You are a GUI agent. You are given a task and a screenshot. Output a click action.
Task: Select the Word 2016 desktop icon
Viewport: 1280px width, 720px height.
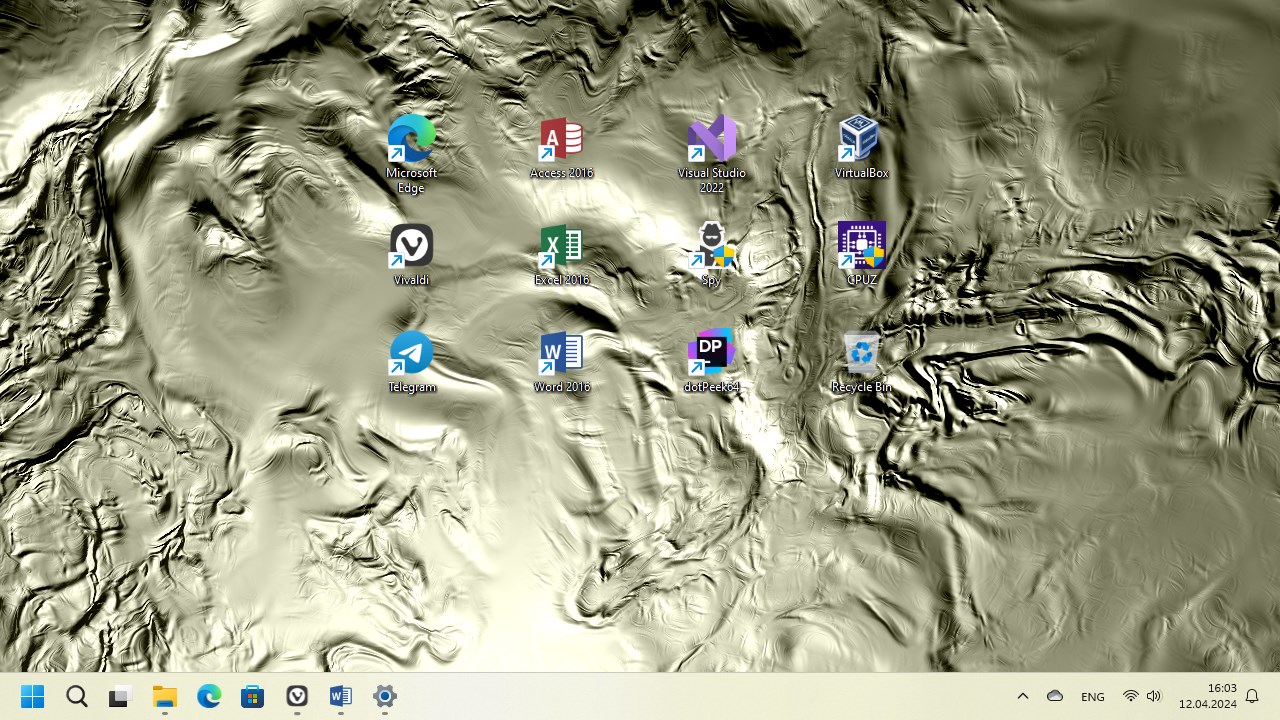pos(561,362)
